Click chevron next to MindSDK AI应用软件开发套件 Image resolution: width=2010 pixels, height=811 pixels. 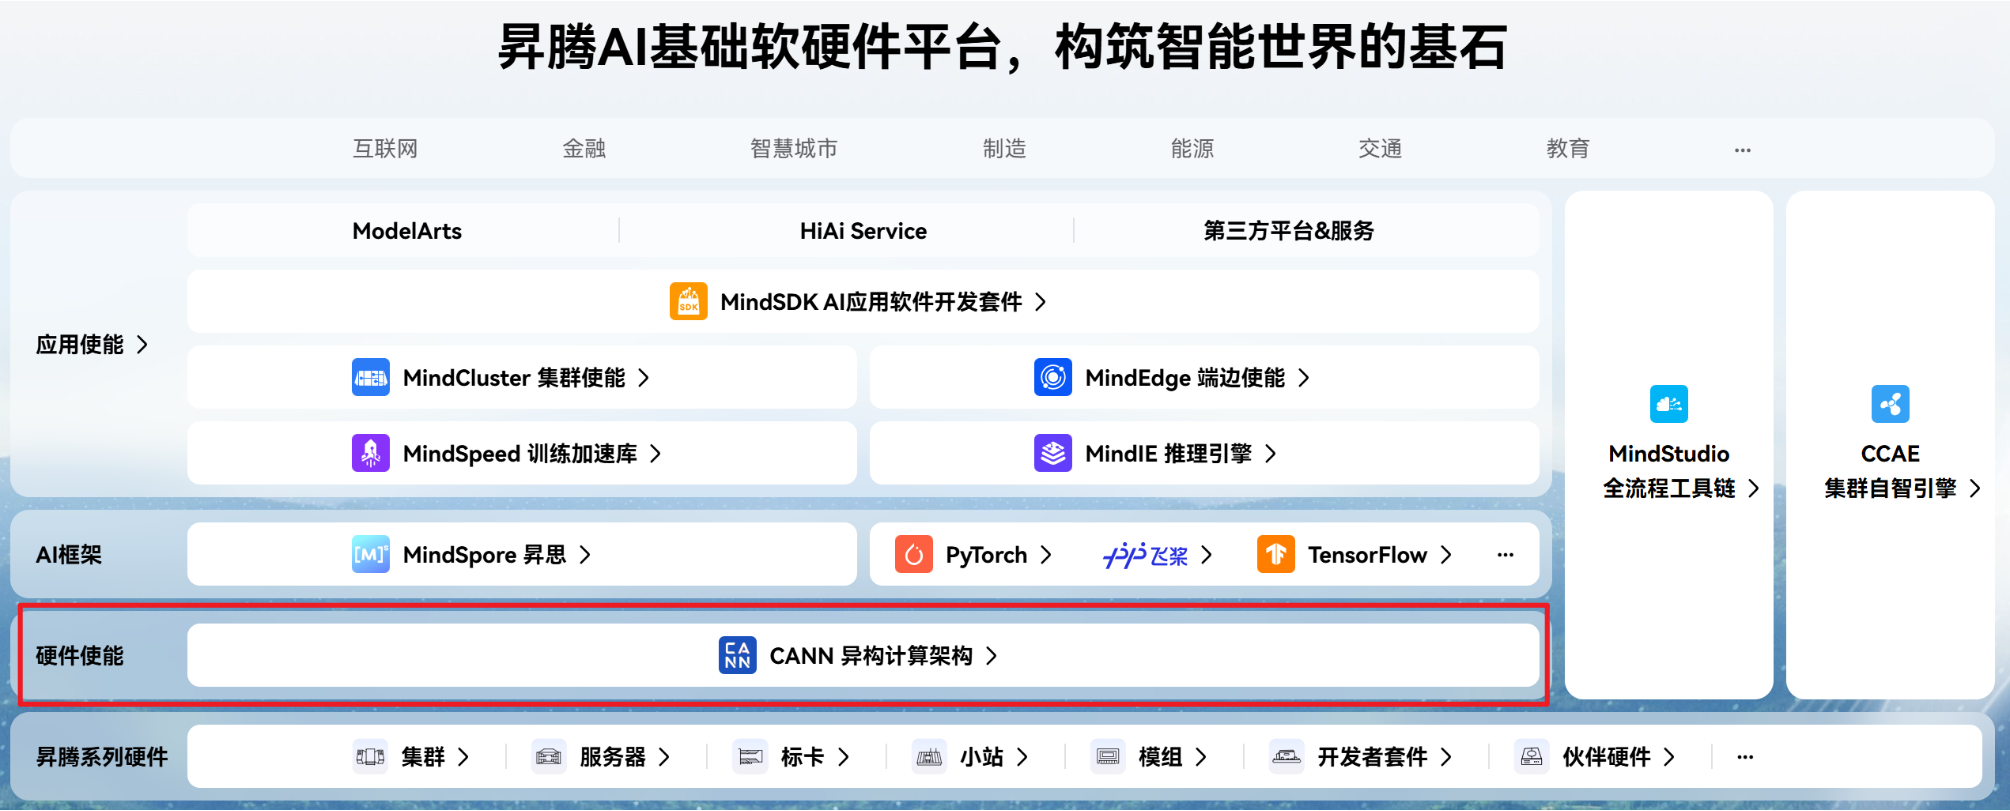pyautogui.click(x=1041, y=302)
